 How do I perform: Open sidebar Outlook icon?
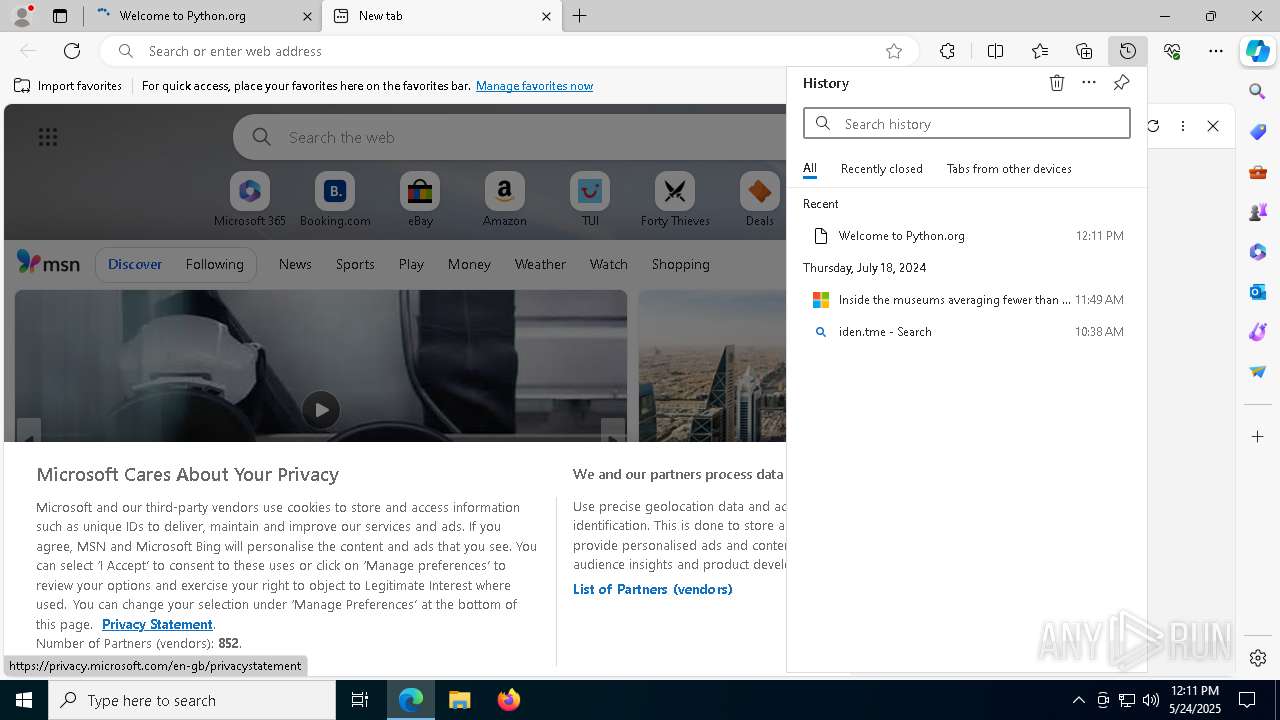(x=1258, y=291)
